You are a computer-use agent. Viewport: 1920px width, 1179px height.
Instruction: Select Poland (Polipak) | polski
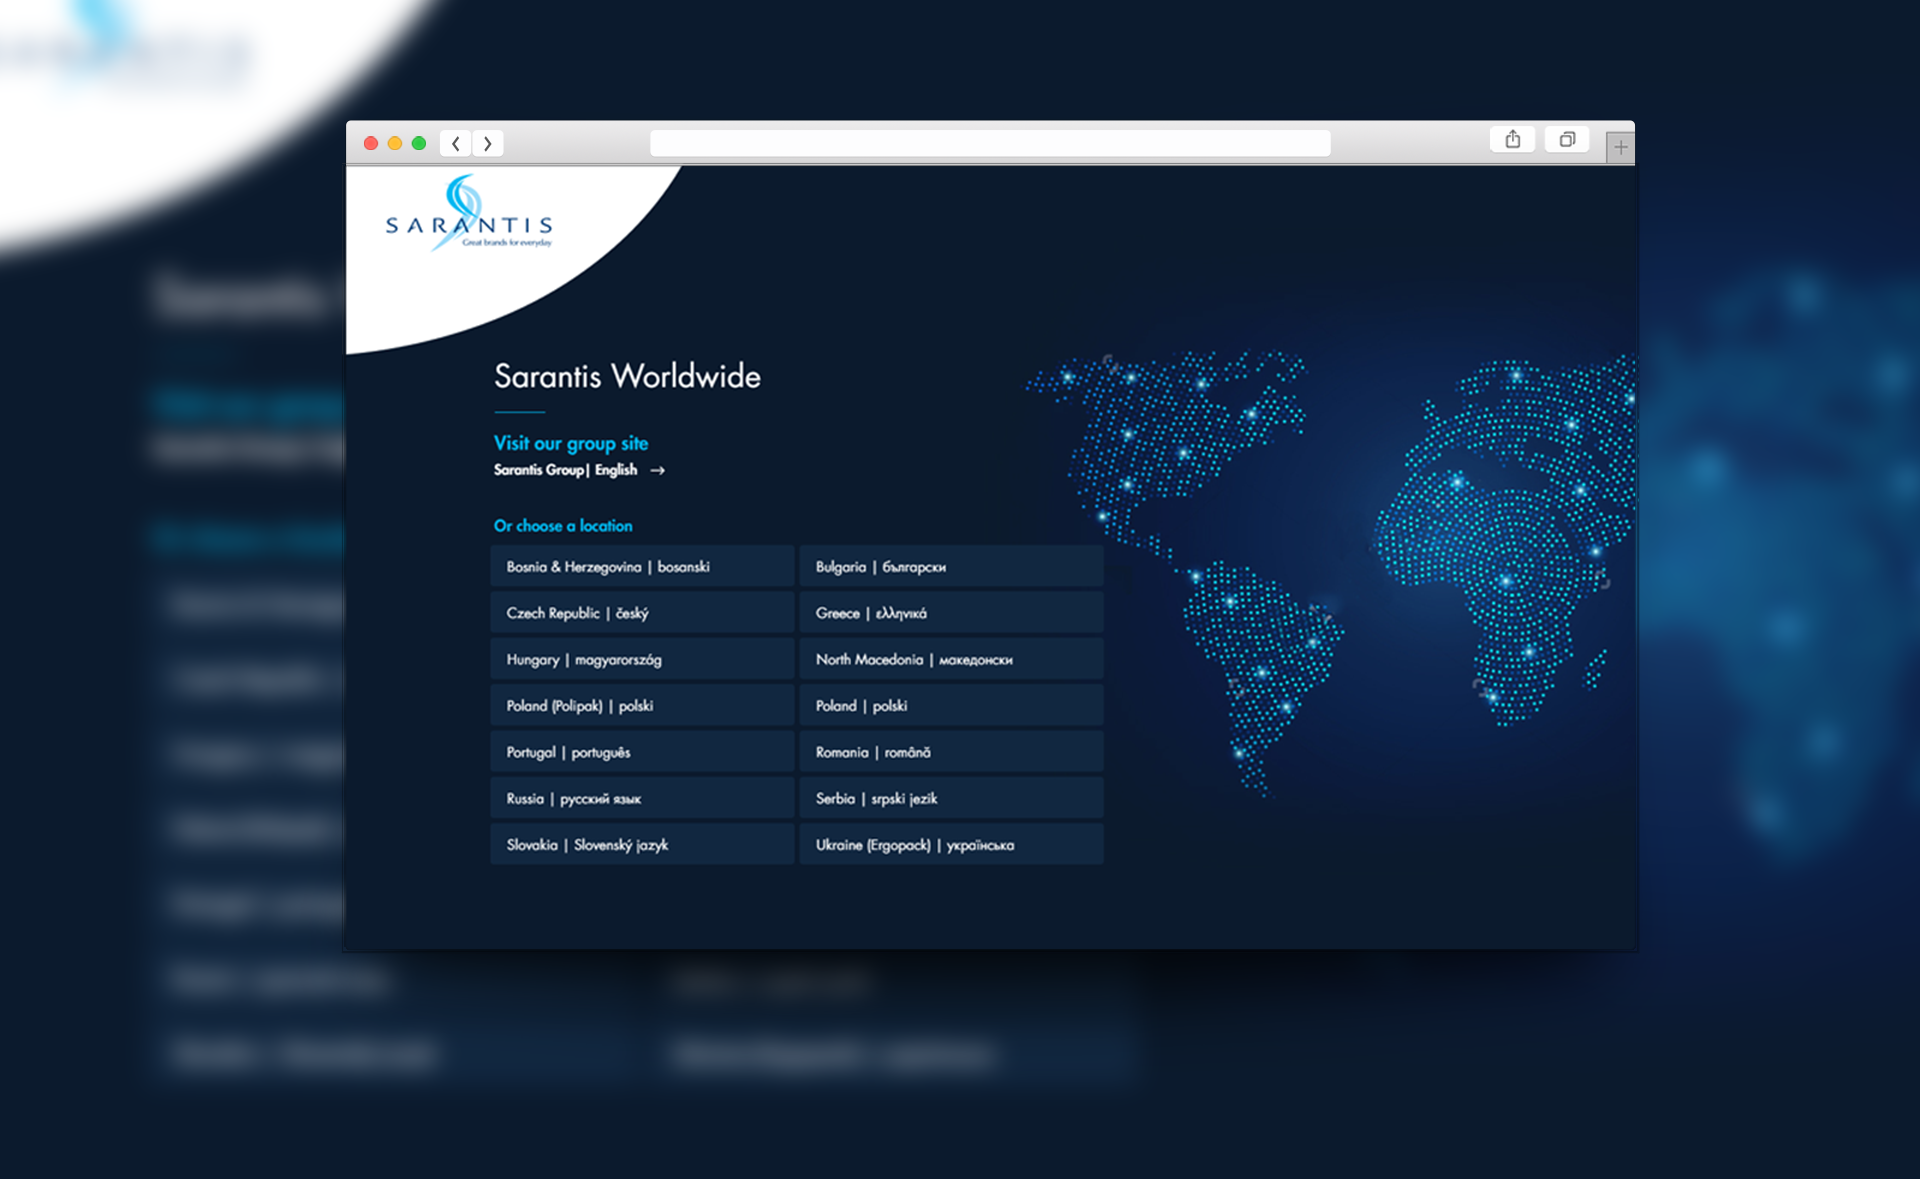(x=642, y=705)
